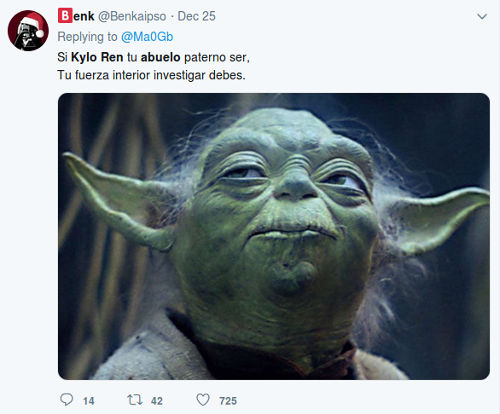The image size is (500, 414).
Task: Enlarge the Yoda image attachment
Action: pyautogui.click(x=274, y=236)
